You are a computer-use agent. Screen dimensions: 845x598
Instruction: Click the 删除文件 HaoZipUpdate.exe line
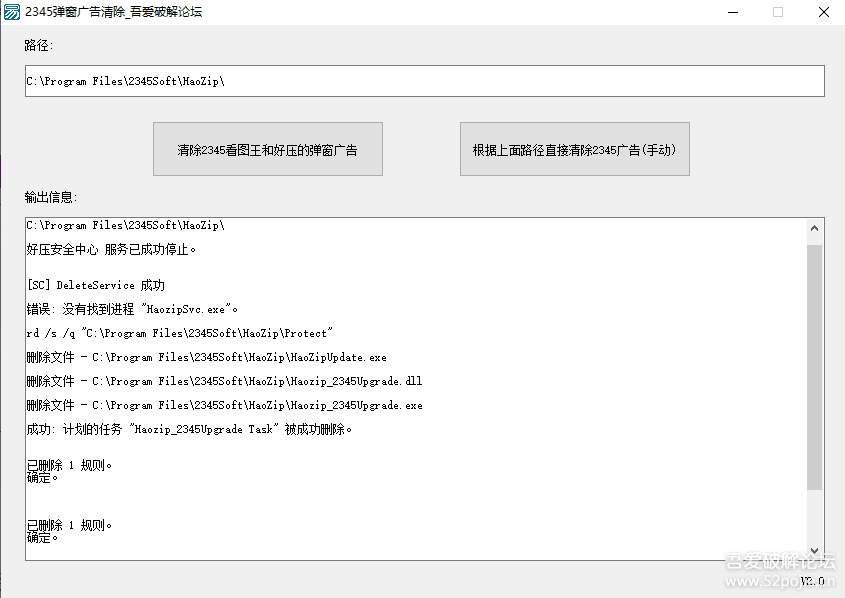206,357
